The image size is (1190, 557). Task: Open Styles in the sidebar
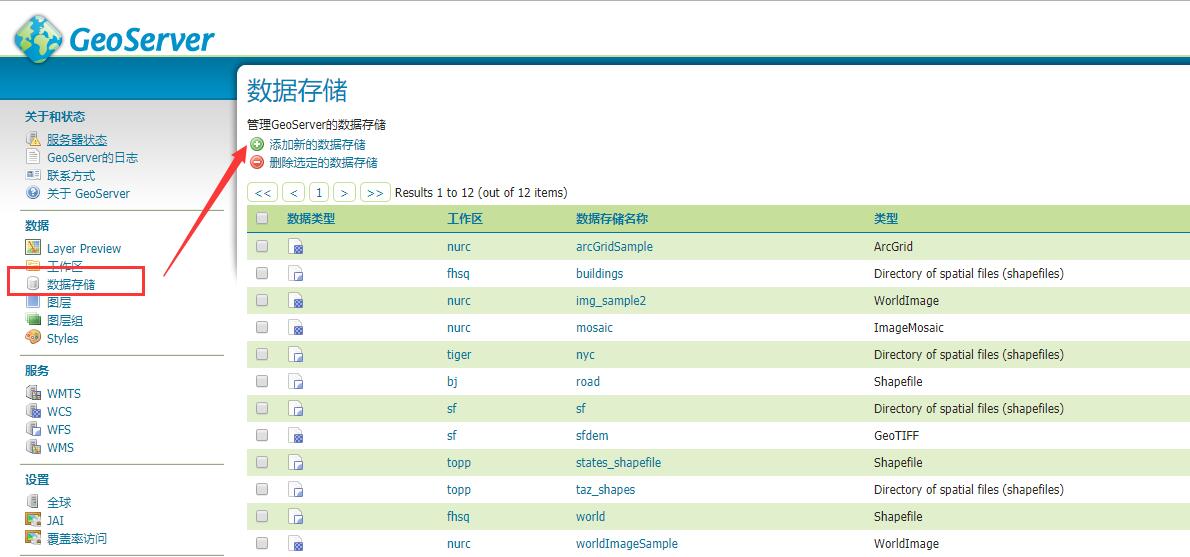coord(62,338)
